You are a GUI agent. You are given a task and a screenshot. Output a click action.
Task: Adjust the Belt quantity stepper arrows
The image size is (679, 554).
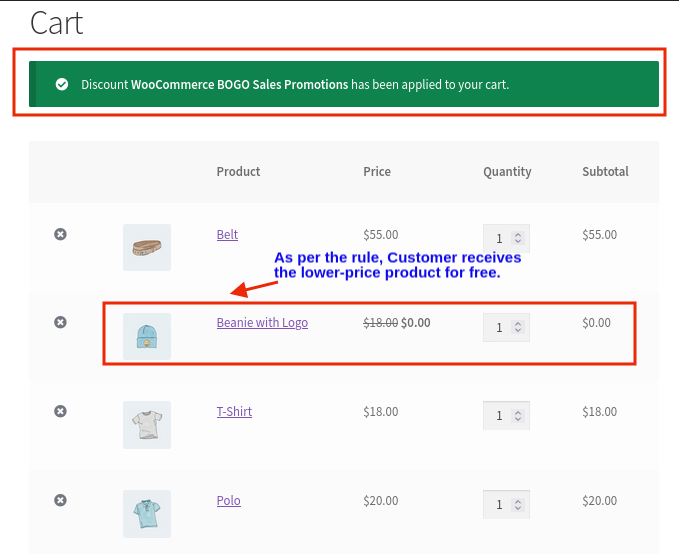(518, 238)
